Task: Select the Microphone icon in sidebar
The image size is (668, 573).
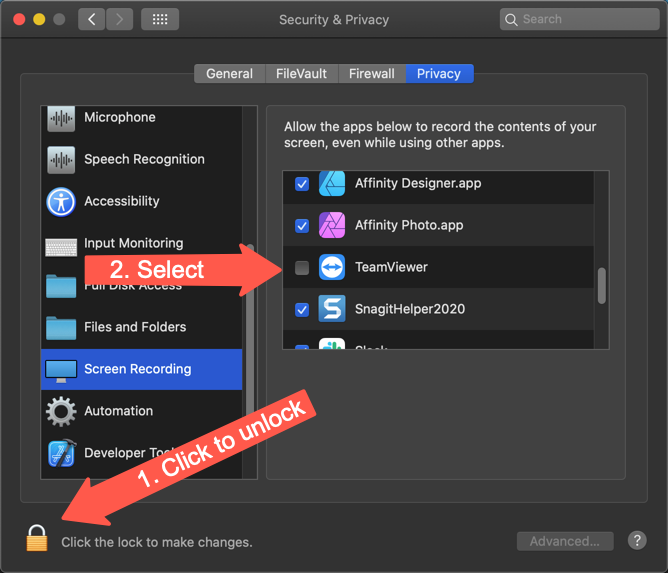Action: point(61,118)
